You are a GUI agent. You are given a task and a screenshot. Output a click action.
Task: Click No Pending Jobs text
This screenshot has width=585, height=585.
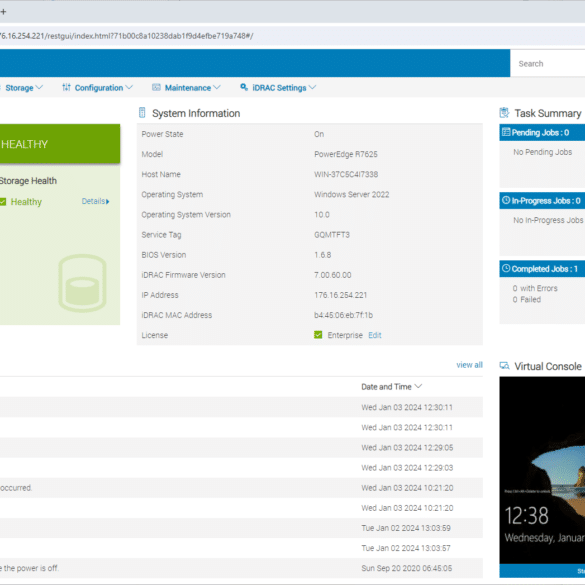tap(542, 152)
